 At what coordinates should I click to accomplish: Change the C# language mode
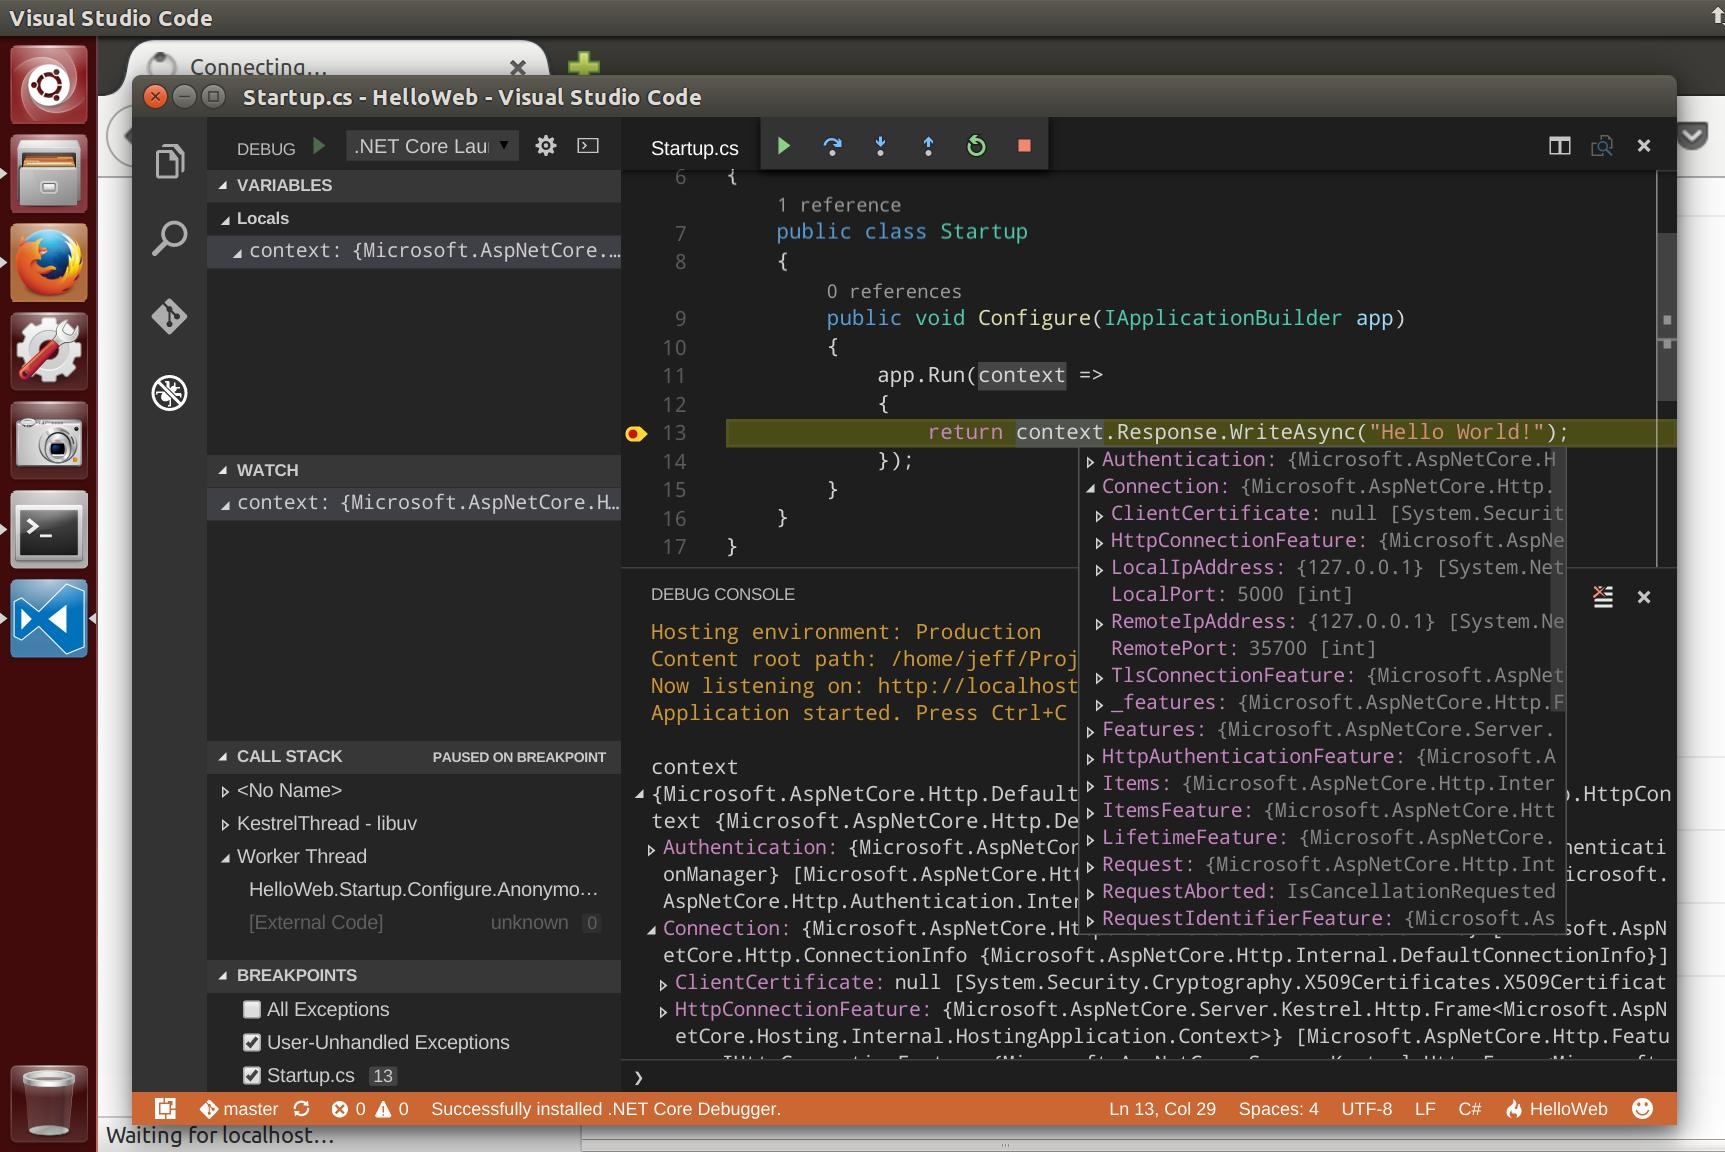pyautogui.click(x=1470, y=1109)
